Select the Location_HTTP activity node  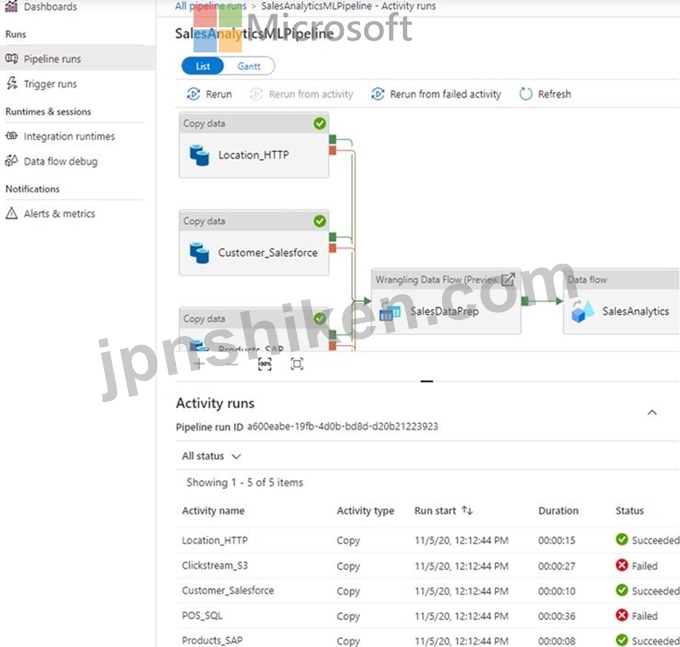tap(254, 145)
